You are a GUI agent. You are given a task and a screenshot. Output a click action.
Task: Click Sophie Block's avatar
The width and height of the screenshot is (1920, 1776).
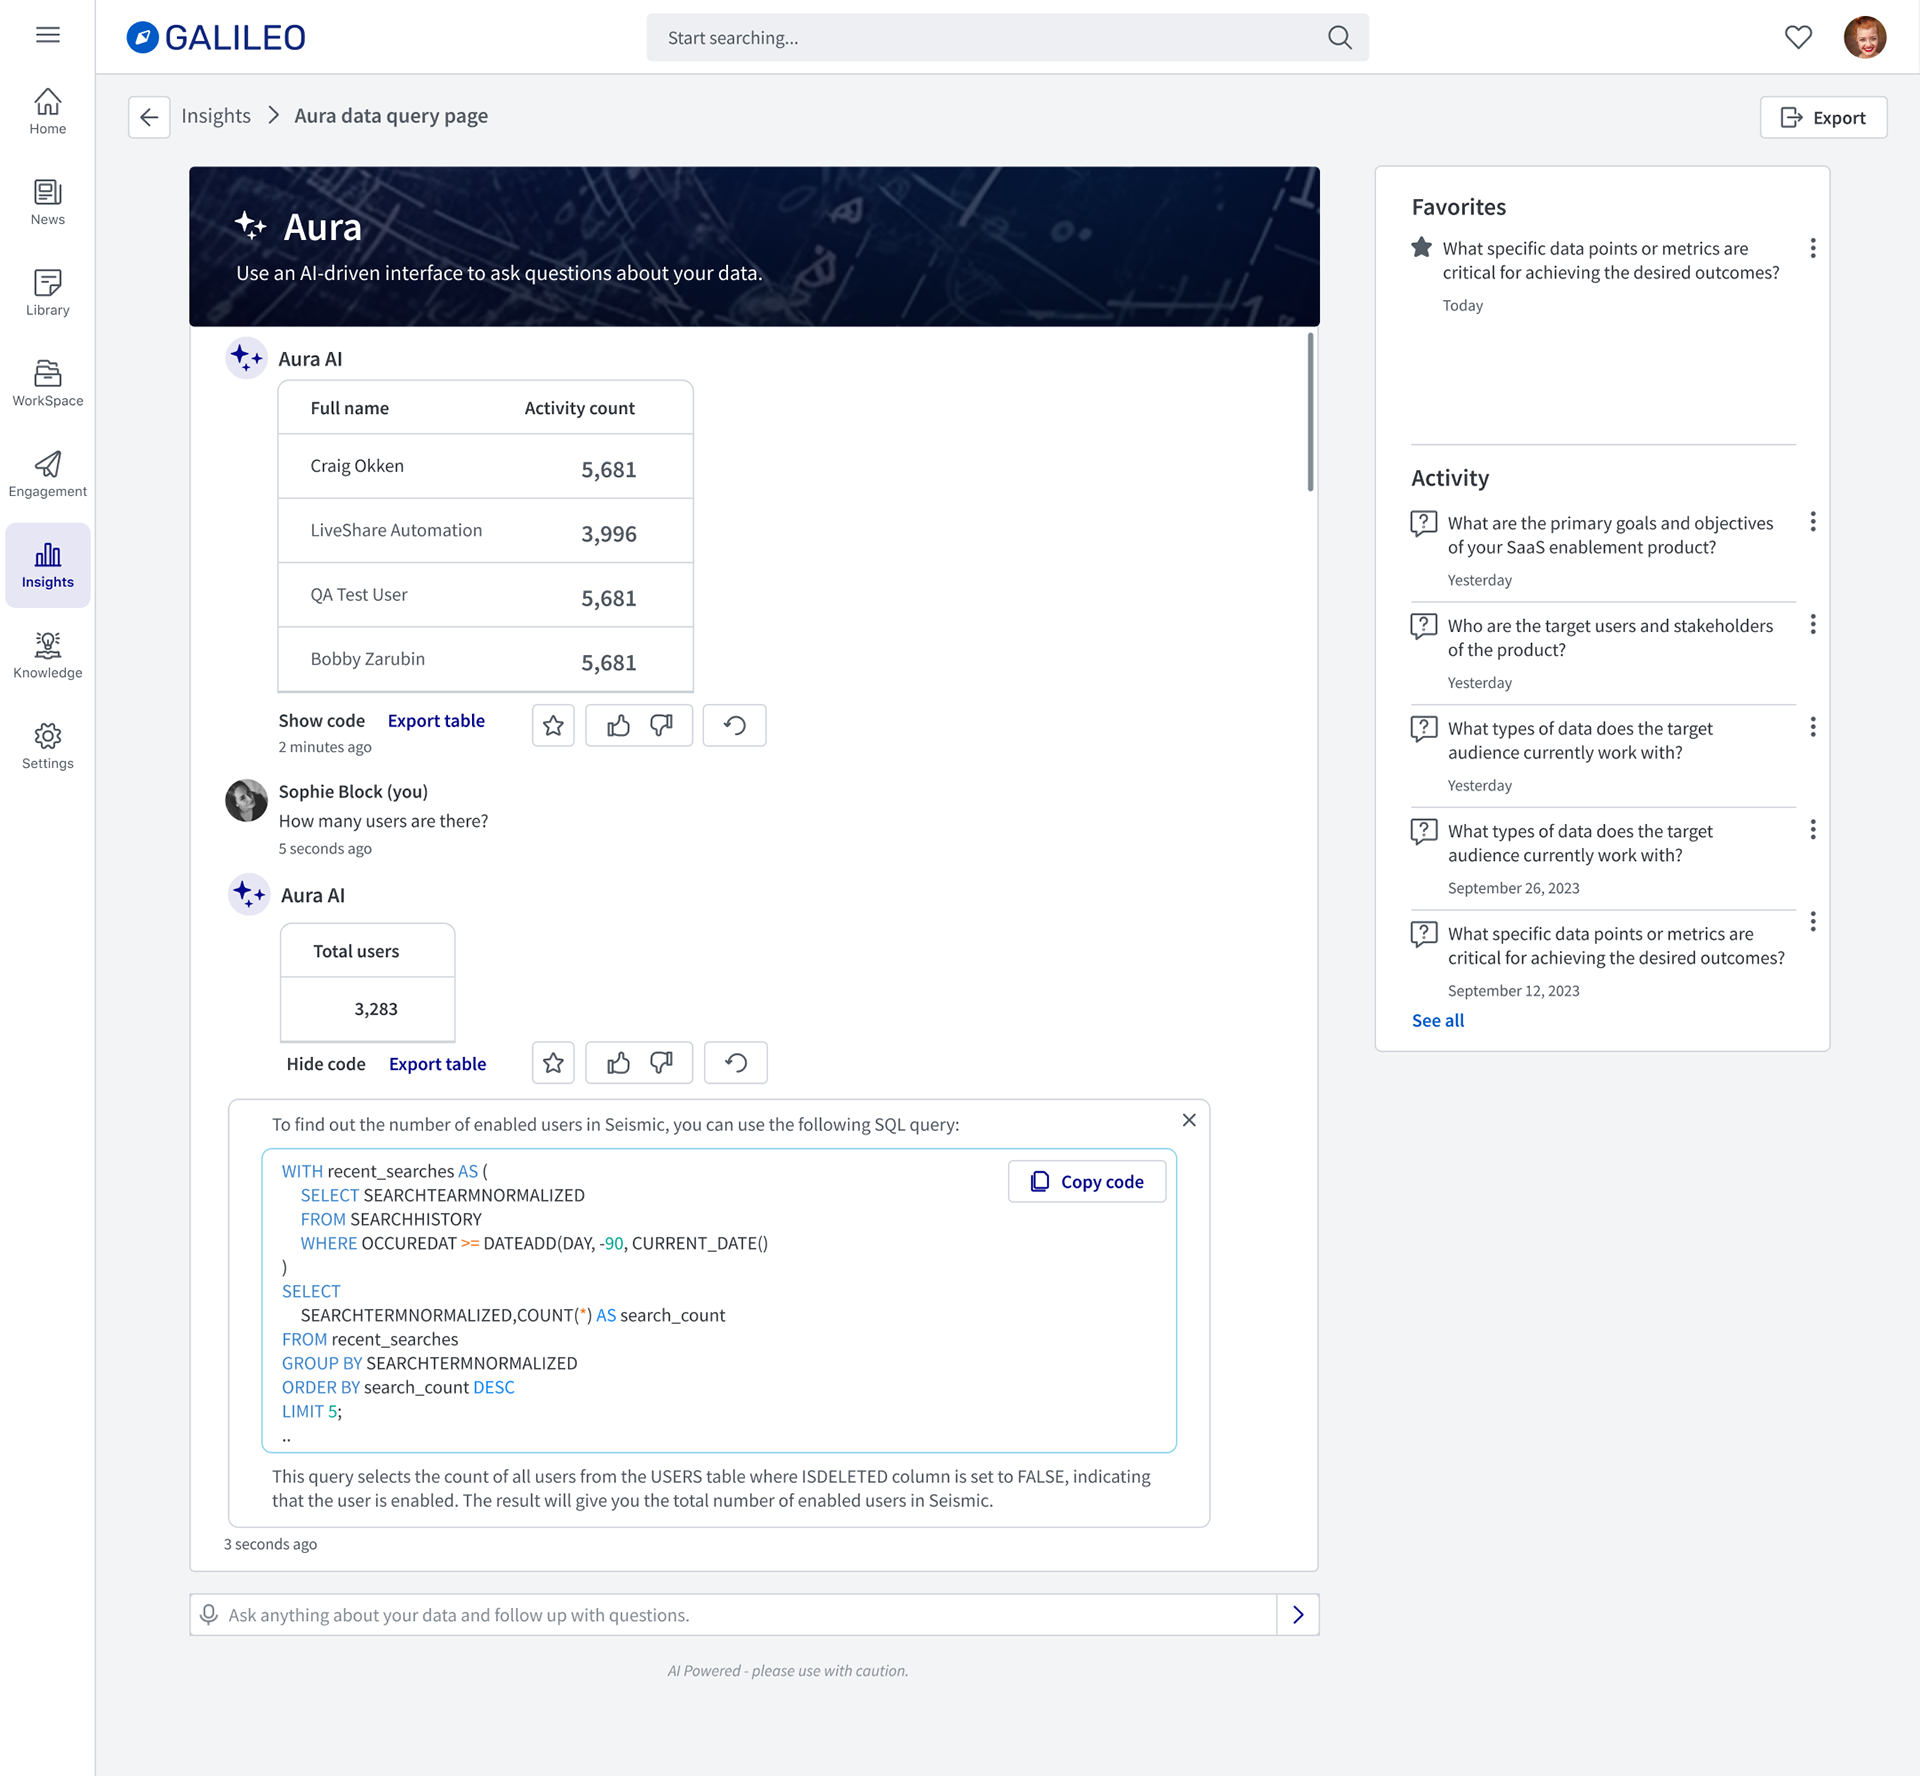[x=246, y=800]
